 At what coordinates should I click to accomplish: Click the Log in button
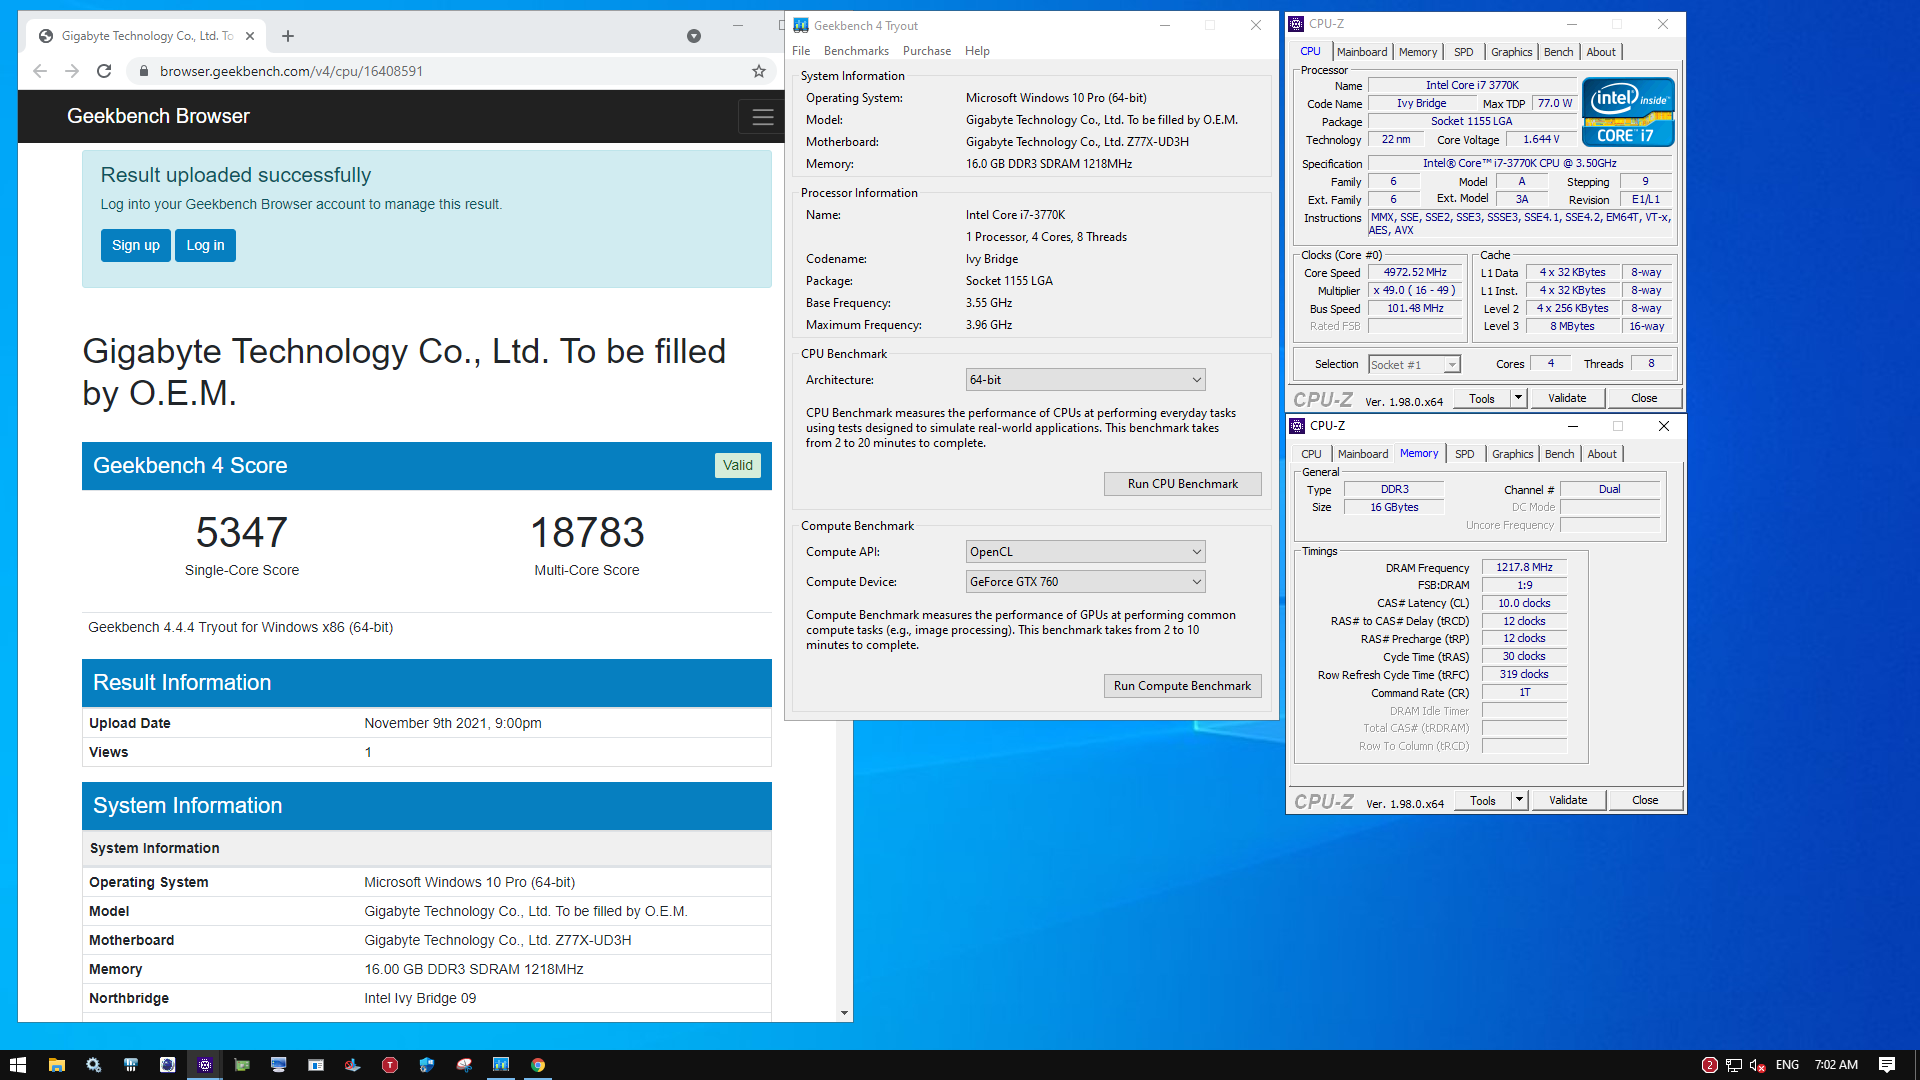[205, 245]
